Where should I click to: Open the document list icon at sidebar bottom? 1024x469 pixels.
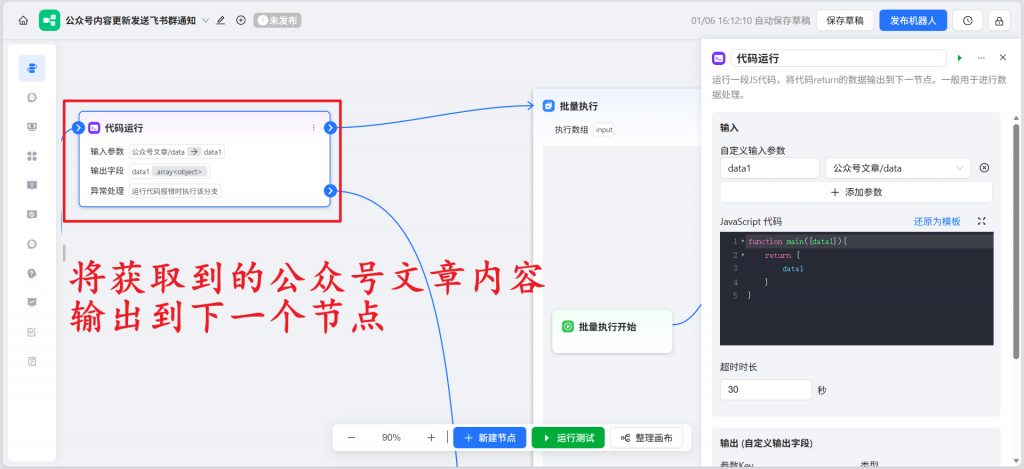(x=32, y=361)
